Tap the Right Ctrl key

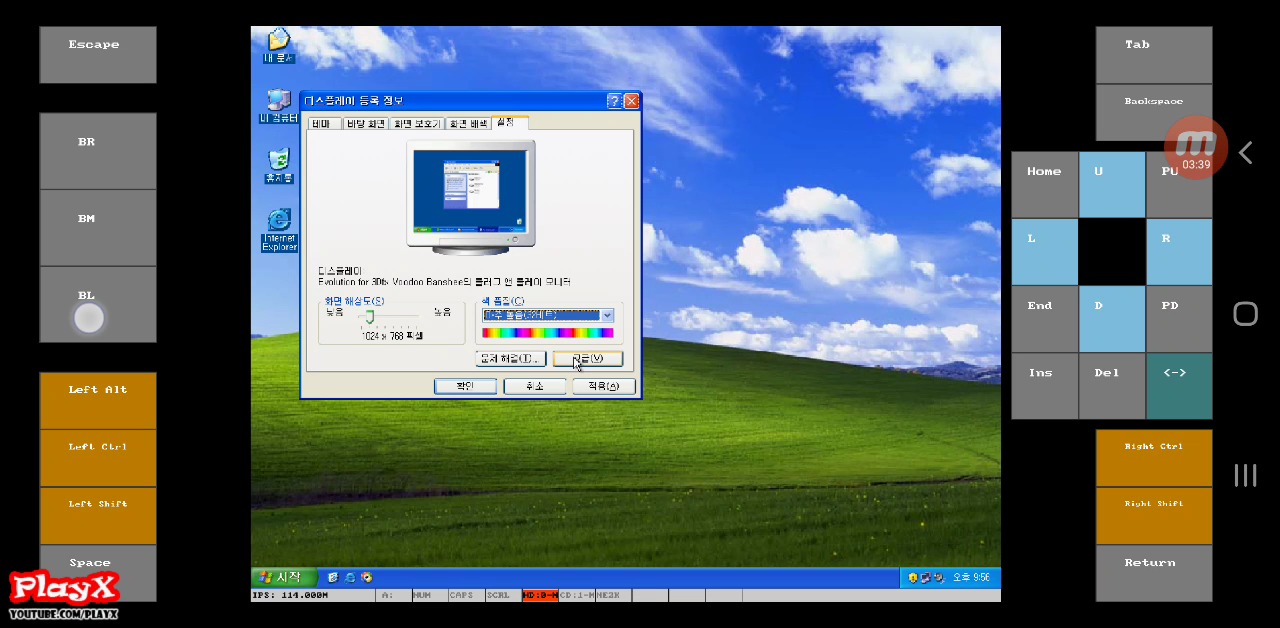coord(1154,458)
